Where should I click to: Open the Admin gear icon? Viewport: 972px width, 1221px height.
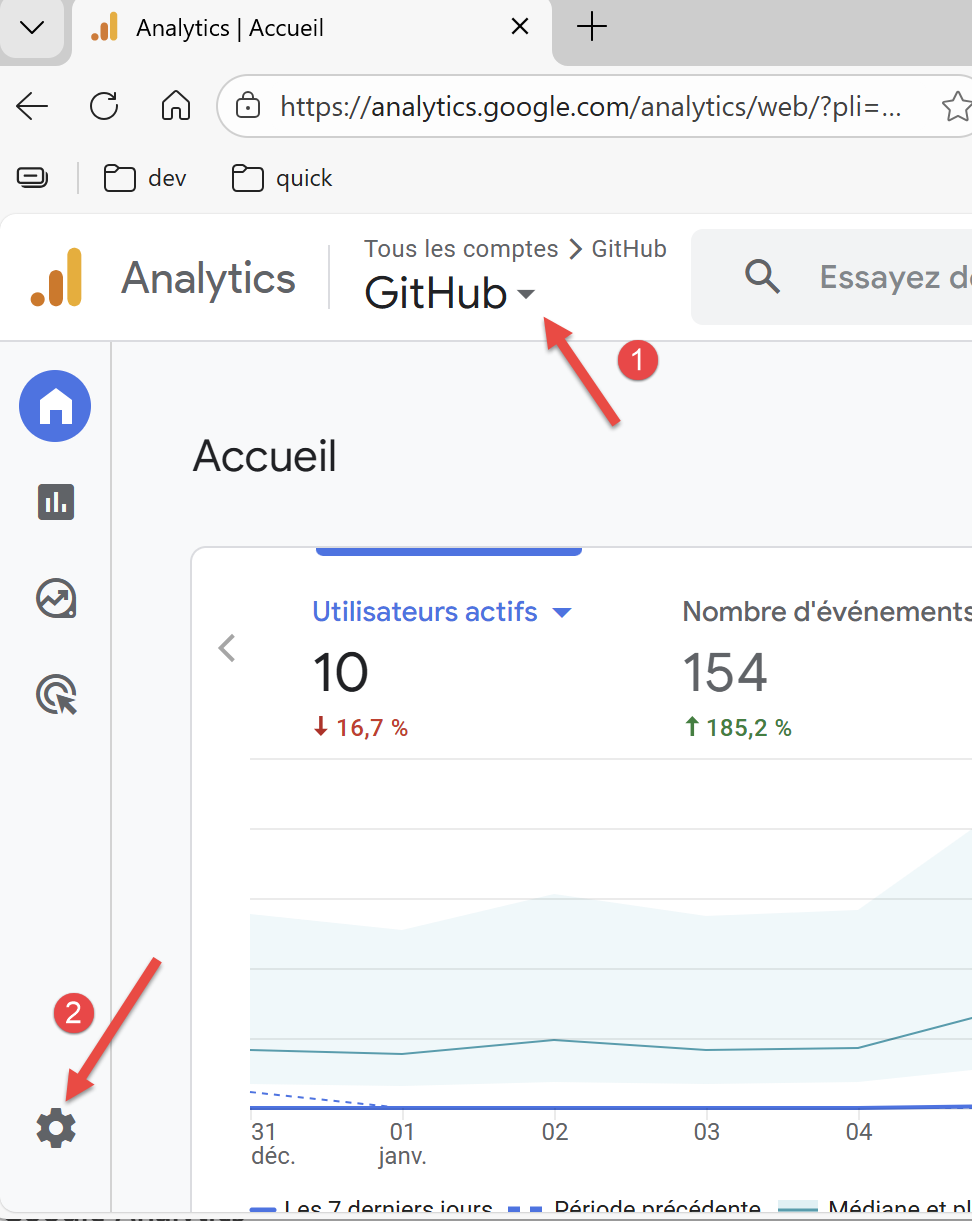(x=56, y=1128)
